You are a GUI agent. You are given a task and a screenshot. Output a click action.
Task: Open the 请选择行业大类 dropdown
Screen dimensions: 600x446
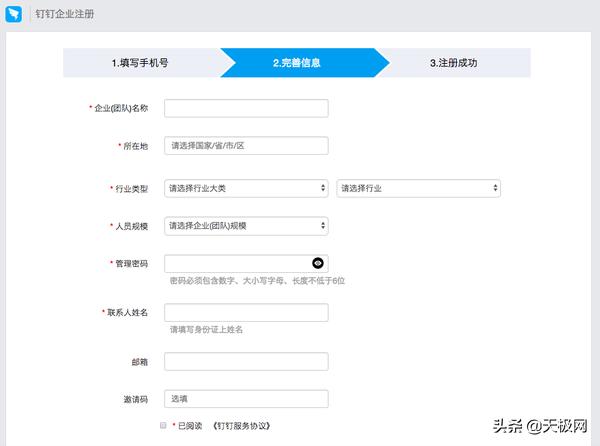pyautogui.click(x=246, y=188)
